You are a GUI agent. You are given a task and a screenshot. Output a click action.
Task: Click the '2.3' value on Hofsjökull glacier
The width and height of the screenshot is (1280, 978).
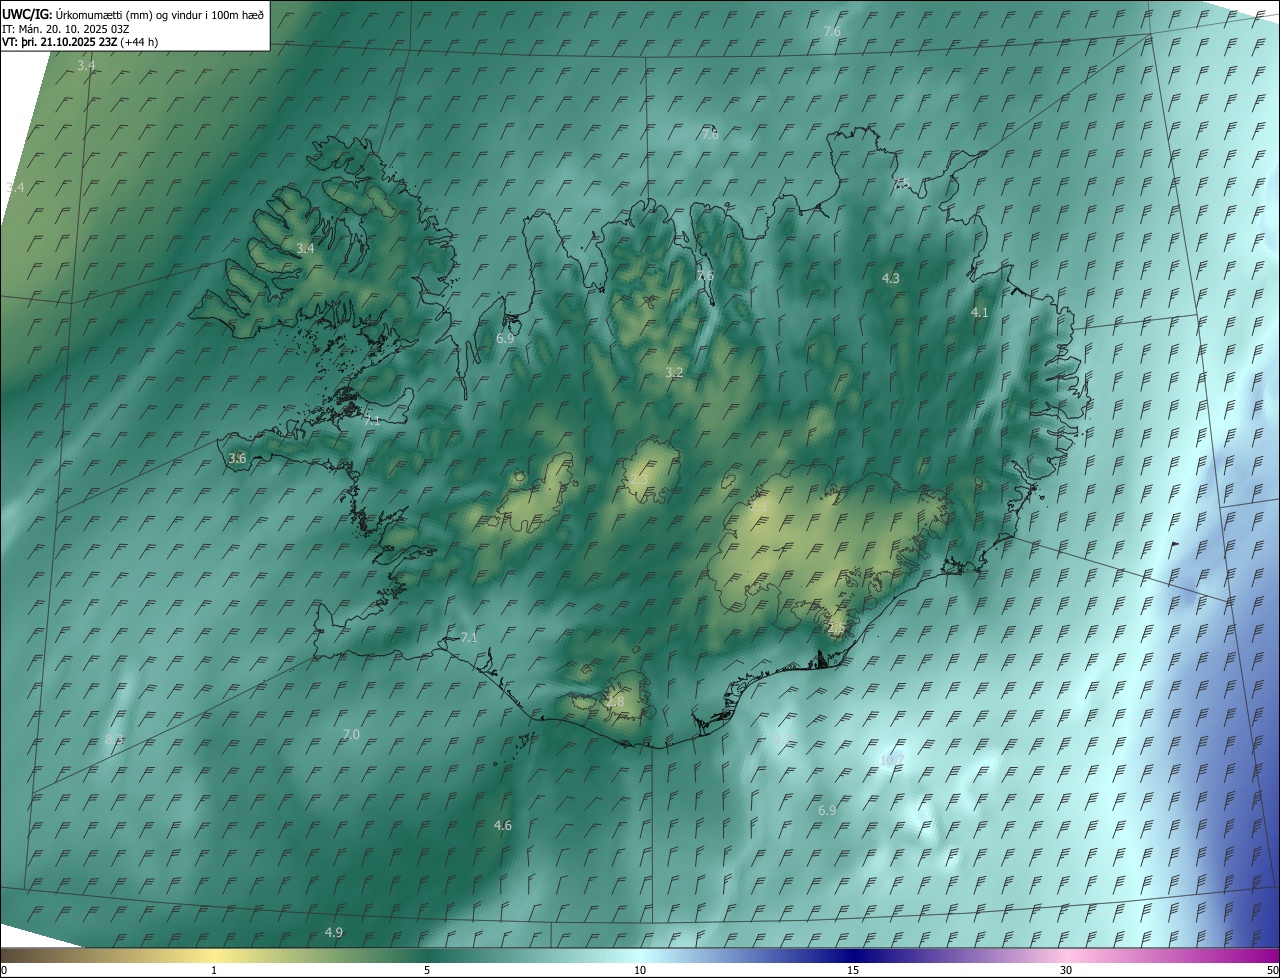point(638,479)
